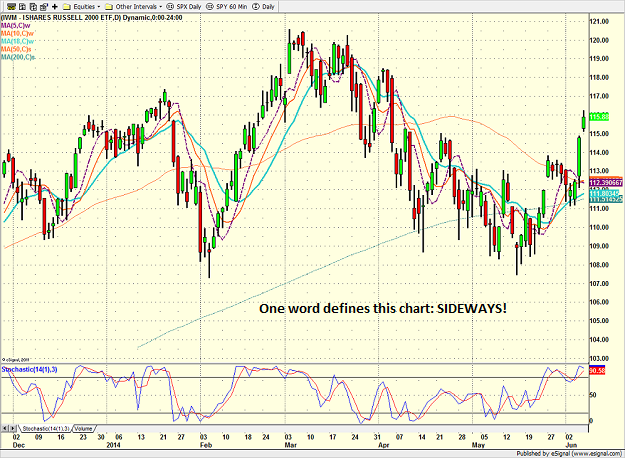Click the IWM iShares Russell 2000 title text
Viewport: 625px width, 458px height.
point(91,18)
